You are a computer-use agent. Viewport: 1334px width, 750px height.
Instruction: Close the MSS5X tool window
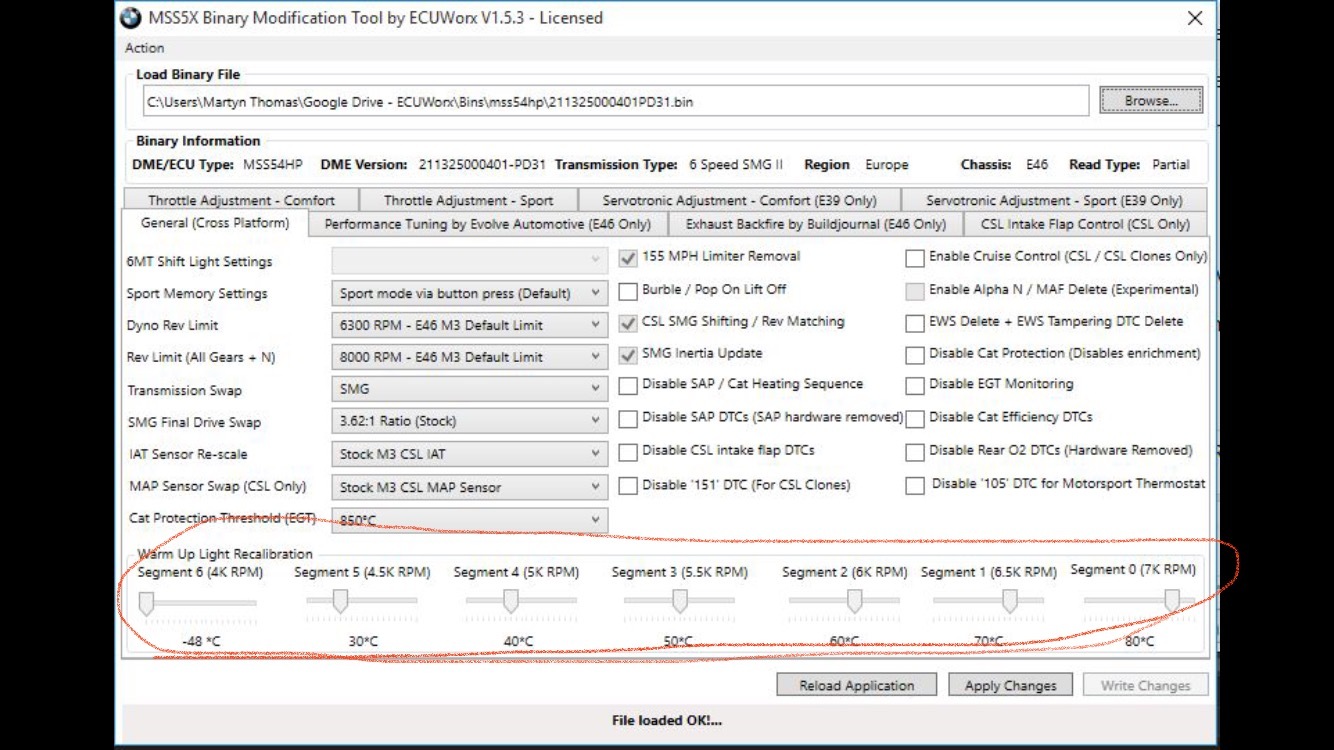point(1194,18)
